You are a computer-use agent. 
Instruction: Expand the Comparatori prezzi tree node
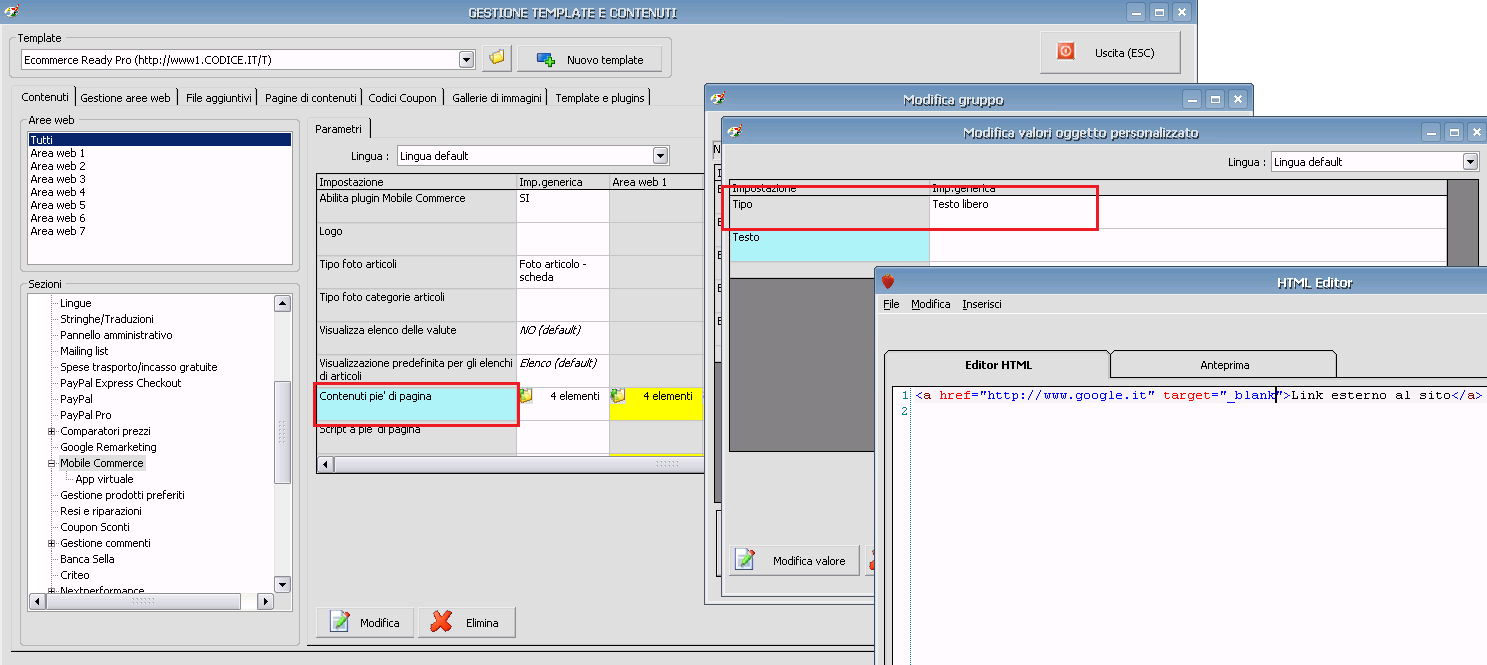pos(51,431)
